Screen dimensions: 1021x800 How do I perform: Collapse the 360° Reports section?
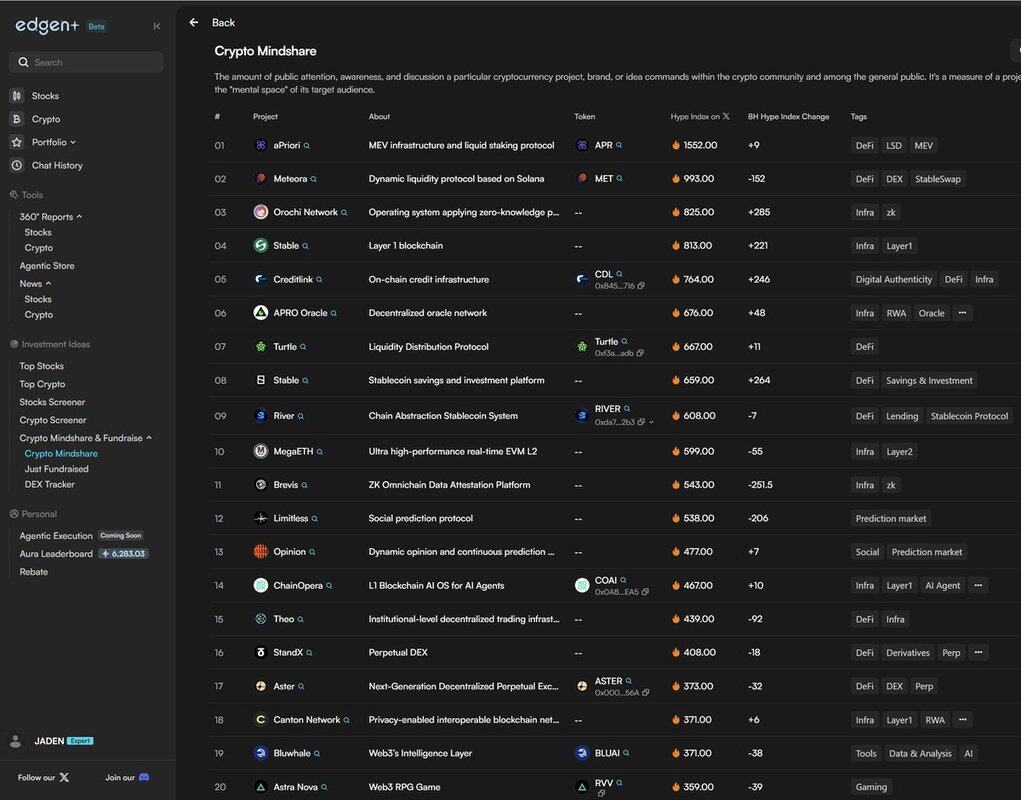79,216
